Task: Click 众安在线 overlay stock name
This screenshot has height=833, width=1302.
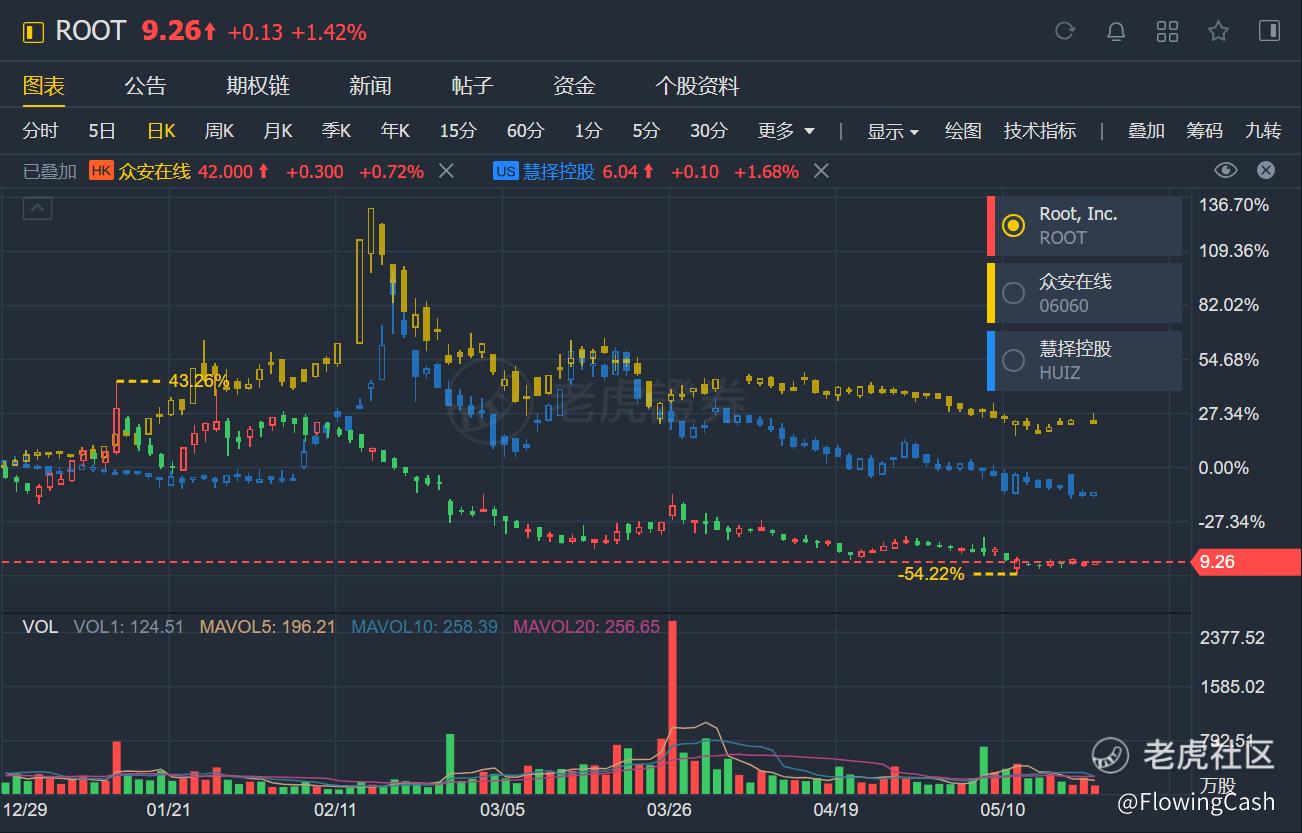Action: (154, 171)
